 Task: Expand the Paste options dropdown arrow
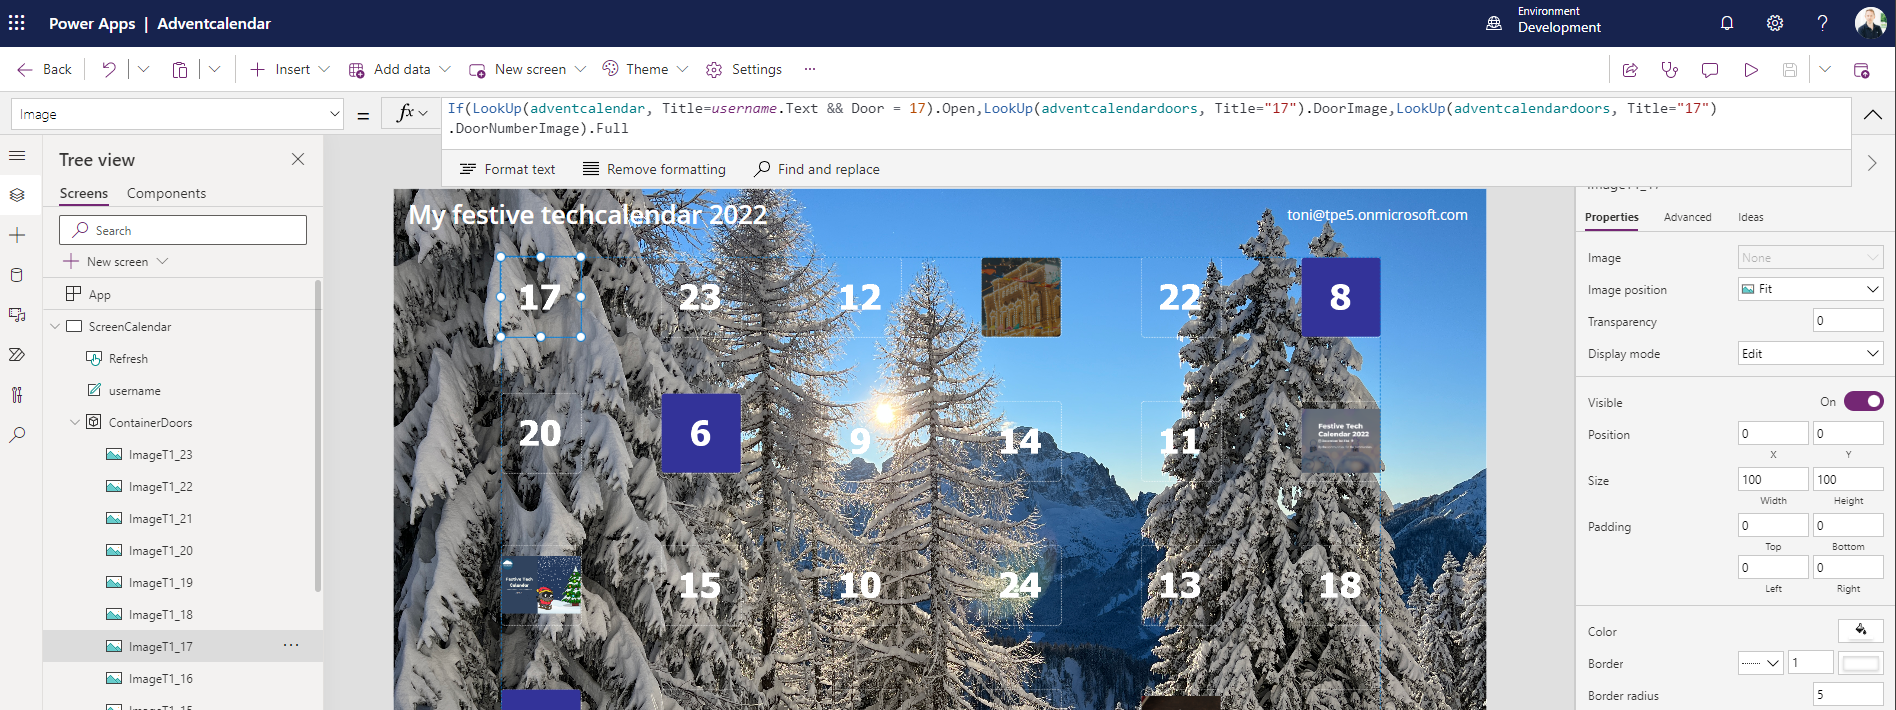[214, 69]
